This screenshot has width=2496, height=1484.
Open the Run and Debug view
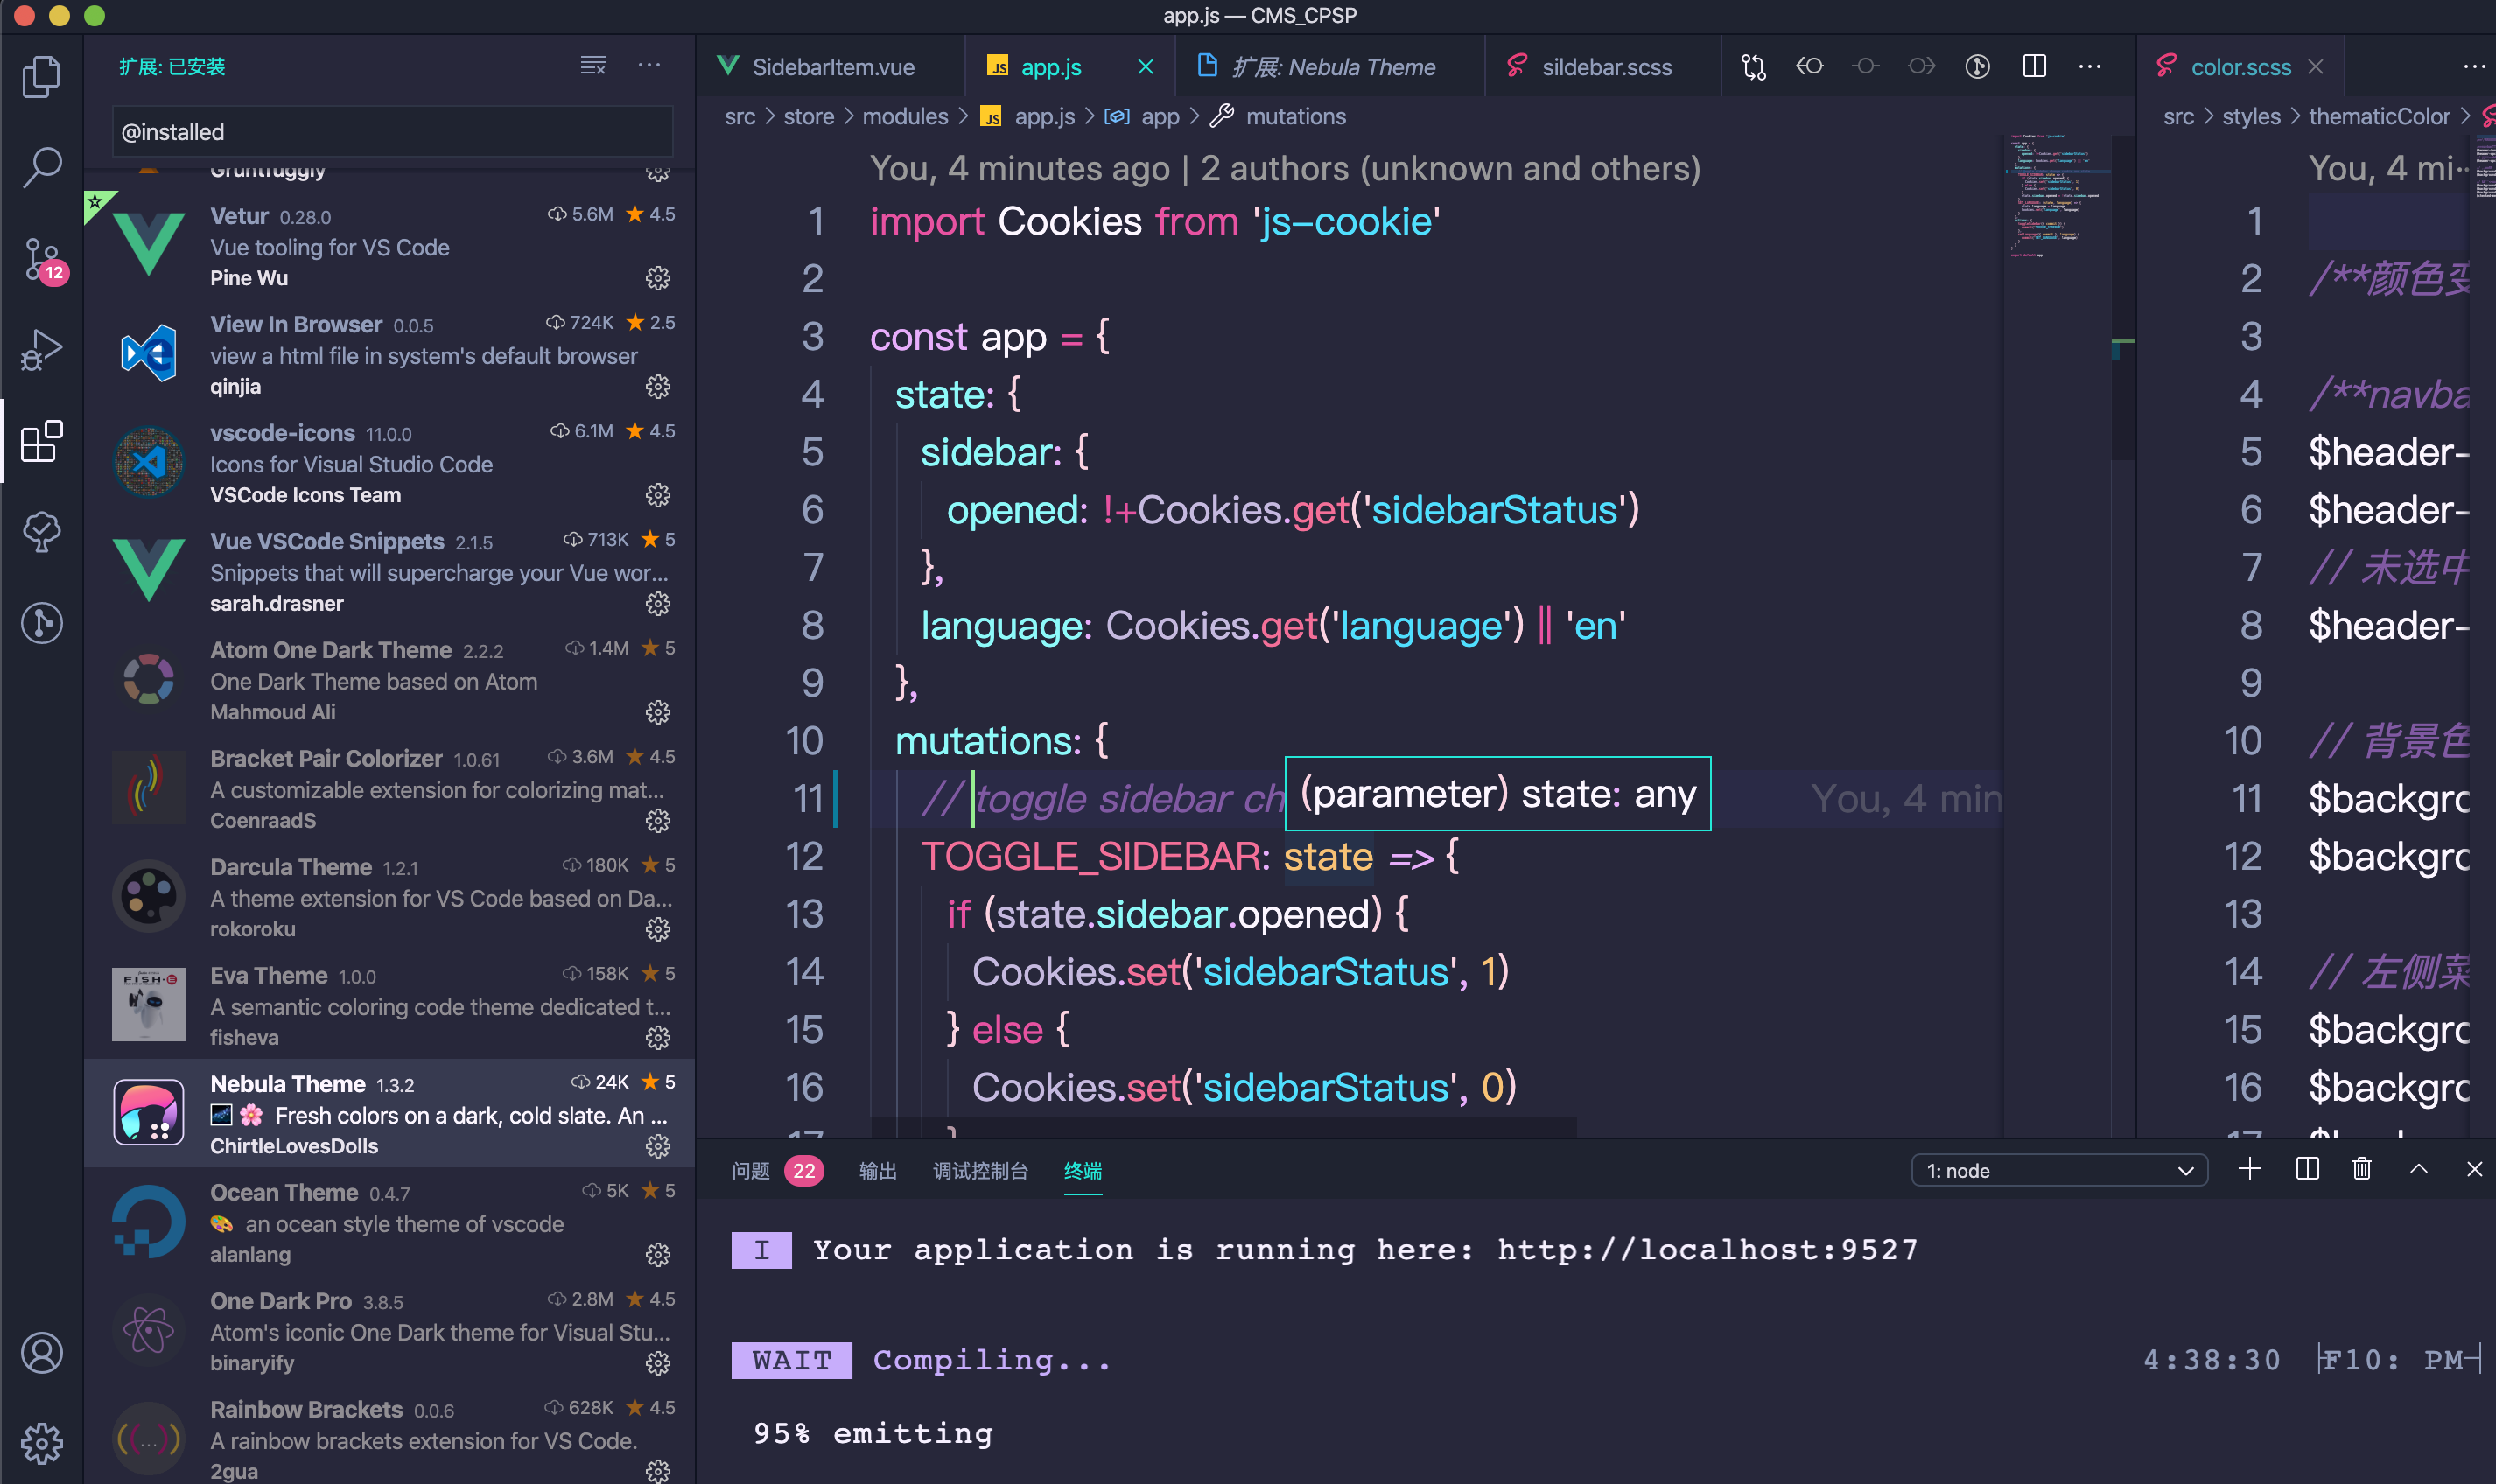pyautogui.click(x=41, y=350)
